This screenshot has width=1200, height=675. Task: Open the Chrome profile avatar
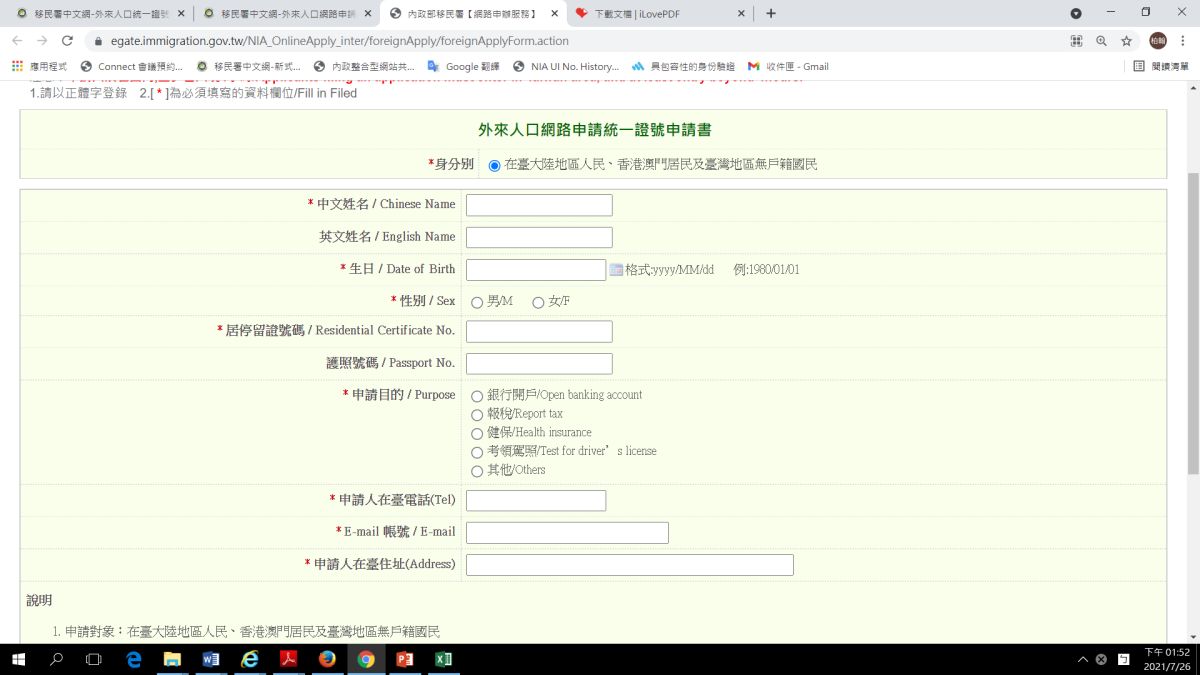[1157, 41]
